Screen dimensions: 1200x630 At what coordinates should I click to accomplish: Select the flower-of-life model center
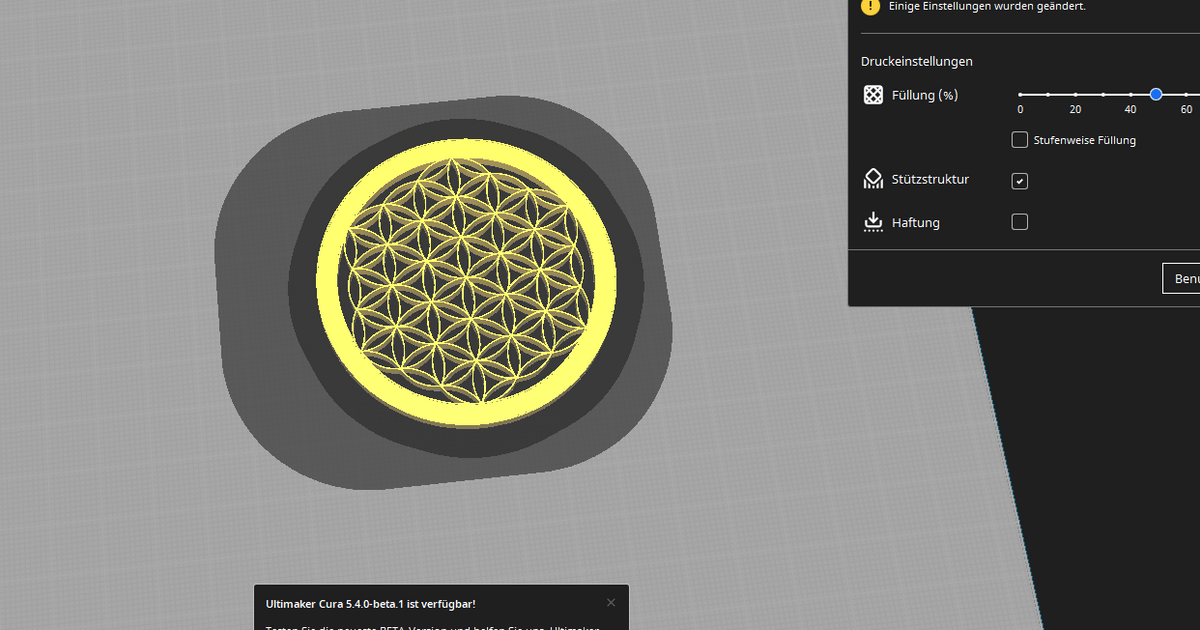(x=464, y=281)
